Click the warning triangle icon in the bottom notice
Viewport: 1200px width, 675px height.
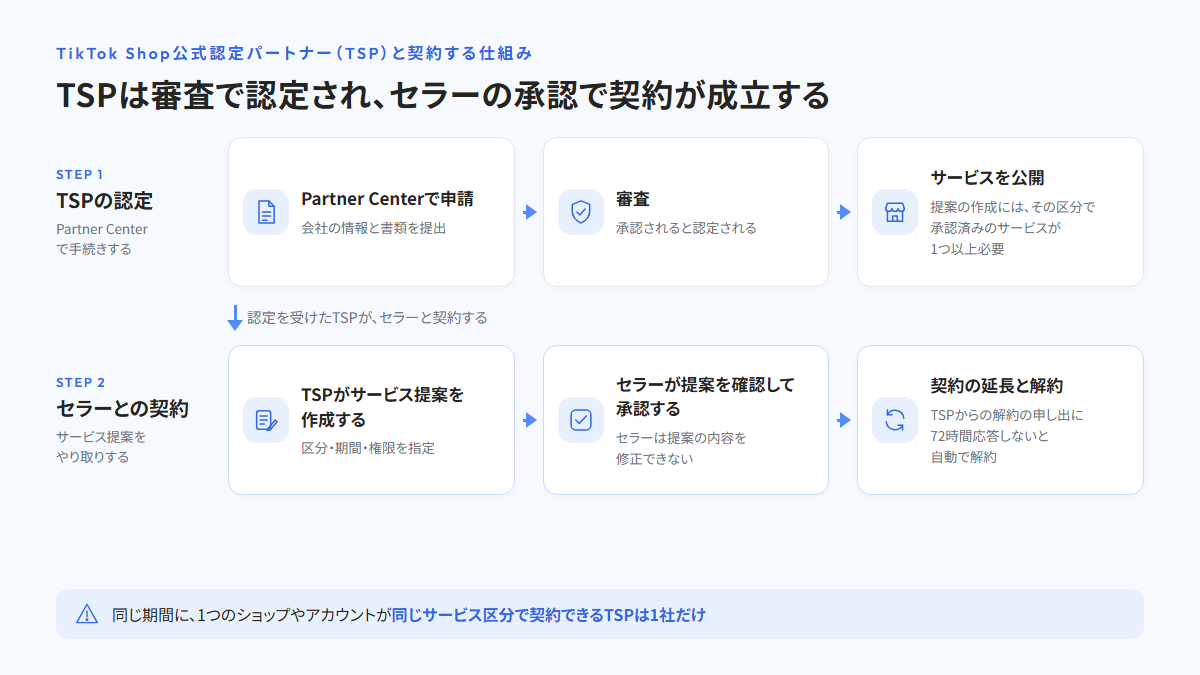point(87,614)
